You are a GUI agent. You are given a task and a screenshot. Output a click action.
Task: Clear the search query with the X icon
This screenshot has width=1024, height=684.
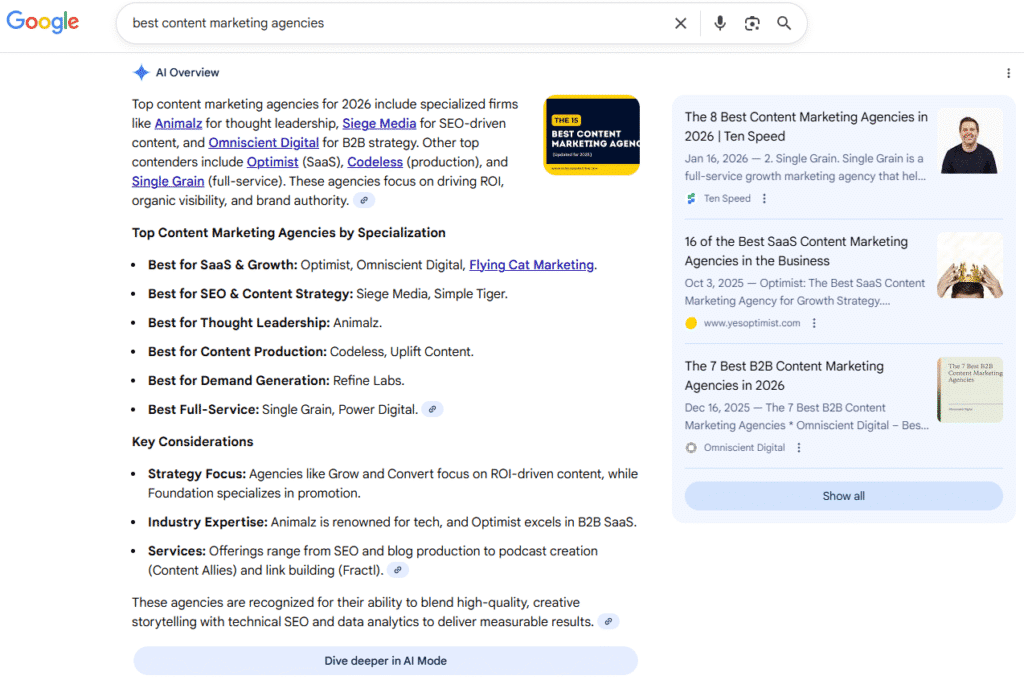(x=680, y=23)
